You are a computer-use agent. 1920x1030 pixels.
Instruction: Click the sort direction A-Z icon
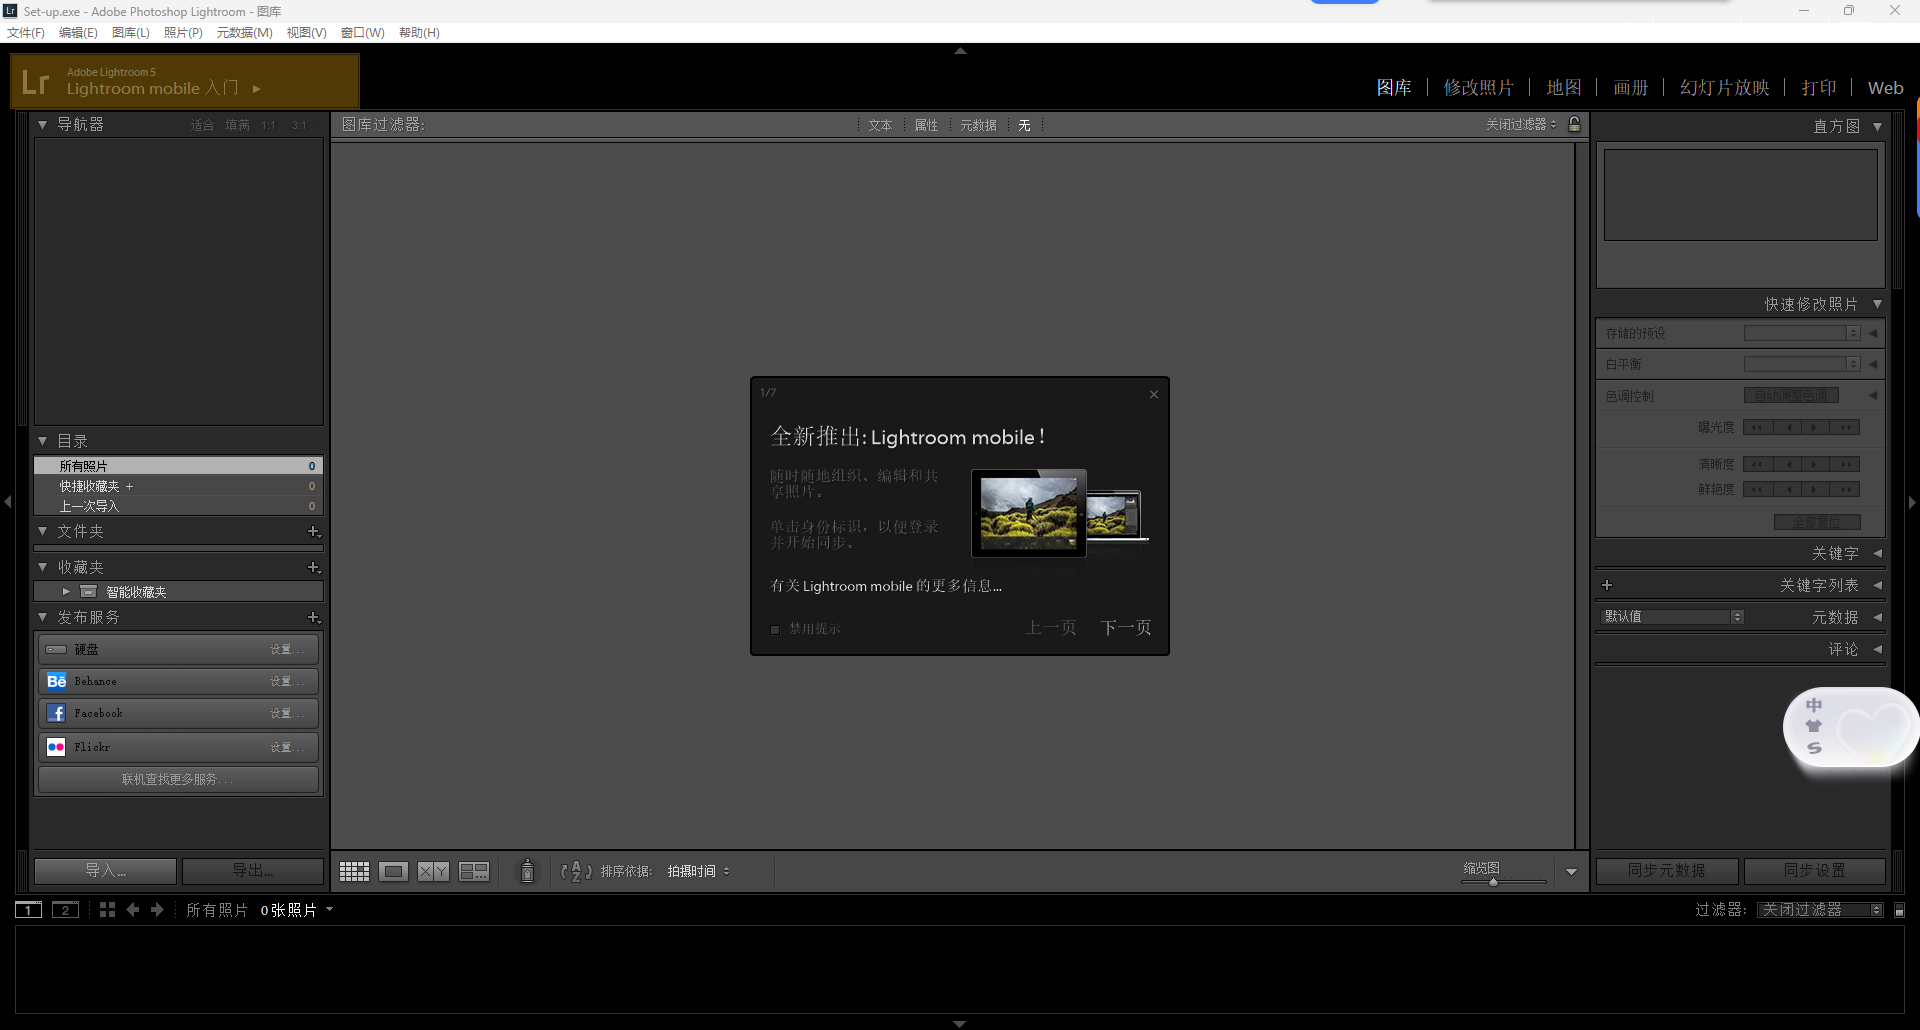coord(575,870)
